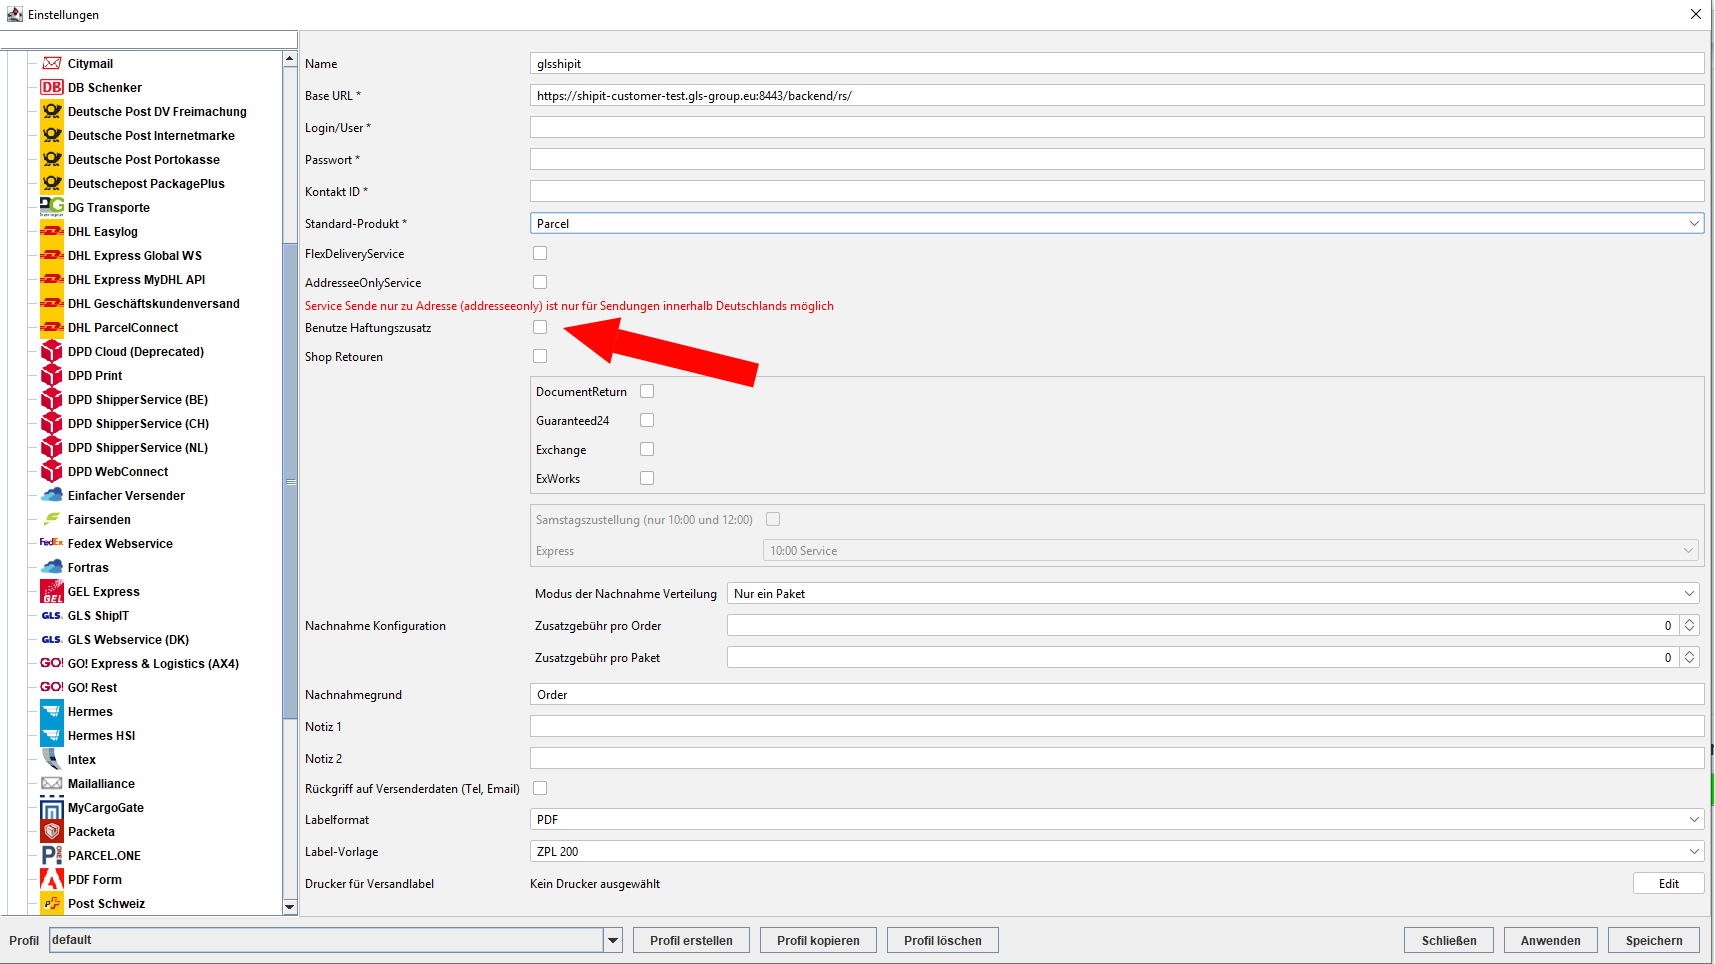
Task: Open the Label-Vorlage ZPL 200 dropdown
Action: pyautogui.click(x=1117, y=851)
